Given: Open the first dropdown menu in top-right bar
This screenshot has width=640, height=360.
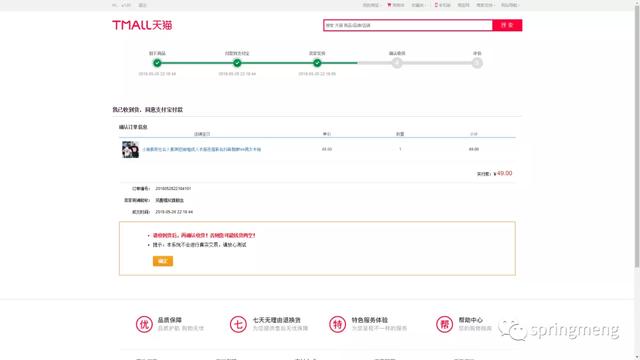Looking at the screenshot, I should click(x=371, y=5).
